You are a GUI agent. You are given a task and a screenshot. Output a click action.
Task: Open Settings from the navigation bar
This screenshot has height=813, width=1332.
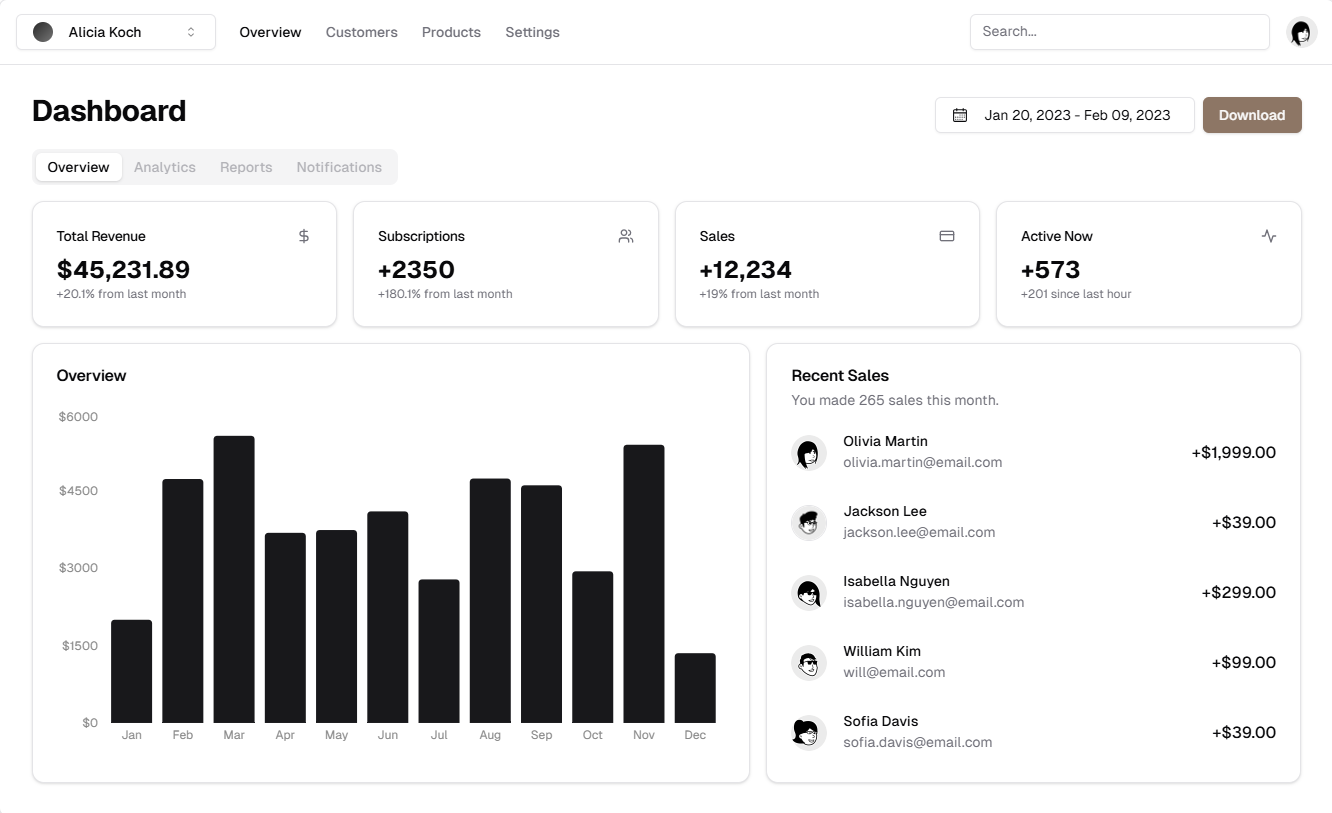[x=532, y=32]
